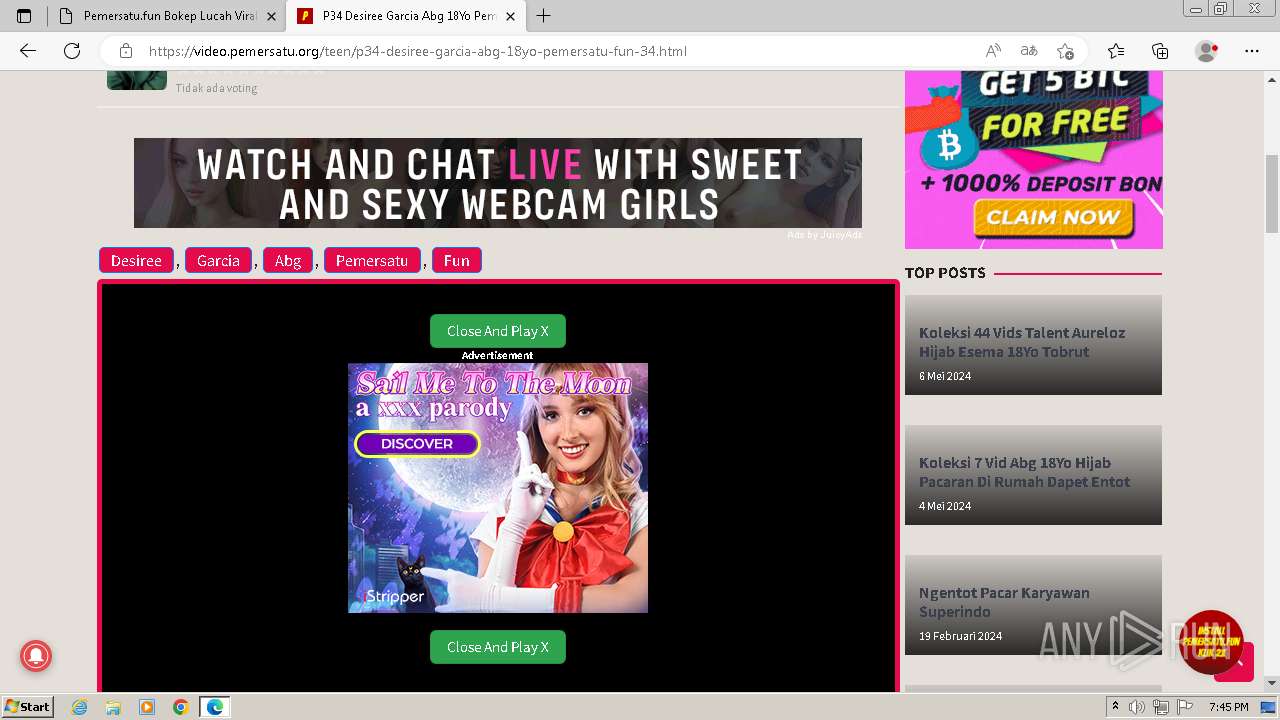Image resolution: width=1280 pixels, height=720 pixels.
Task: Open a new browser tab
Action: tap(544, 16)
